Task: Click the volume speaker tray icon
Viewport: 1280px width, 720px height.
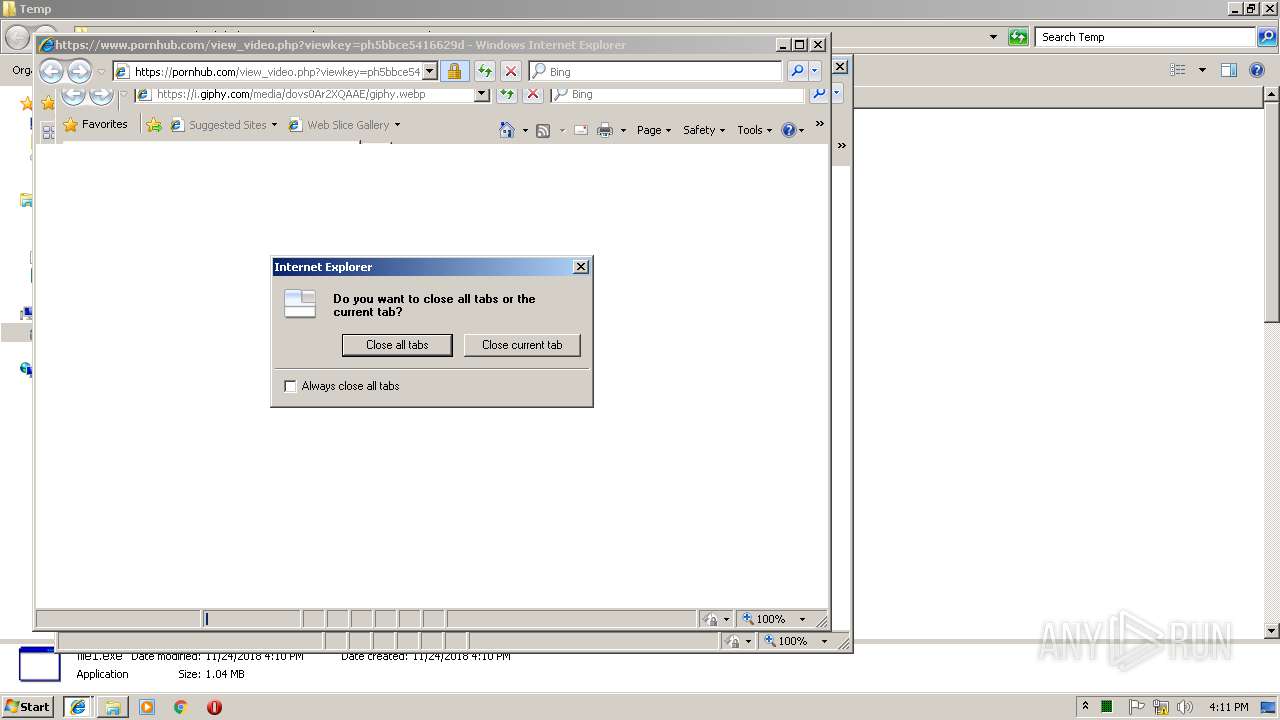Action: click(x=1185, y=707)
